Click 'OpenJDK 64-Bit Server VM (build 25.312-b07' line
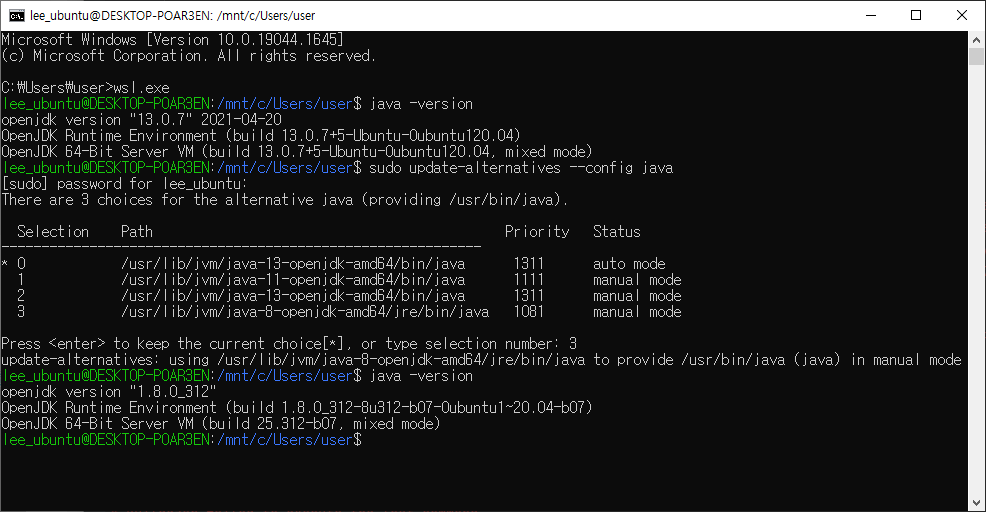986x512 pixels. pyautogui.click(x=221, y=424)
